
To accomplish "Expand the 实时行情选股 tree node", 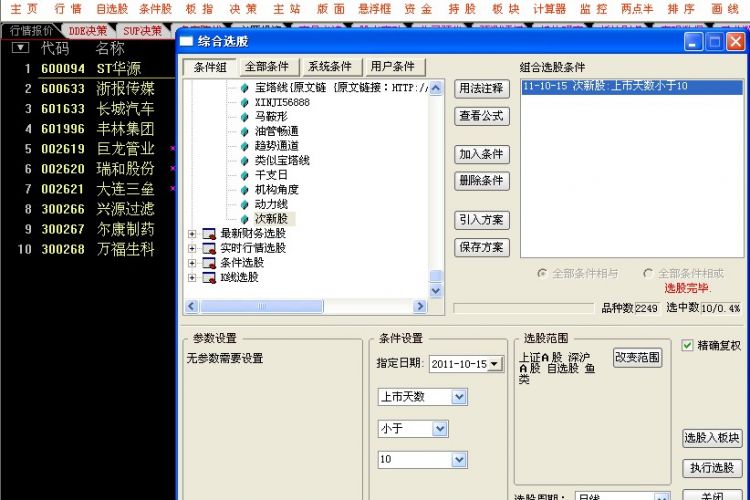I will click(192, 248).
